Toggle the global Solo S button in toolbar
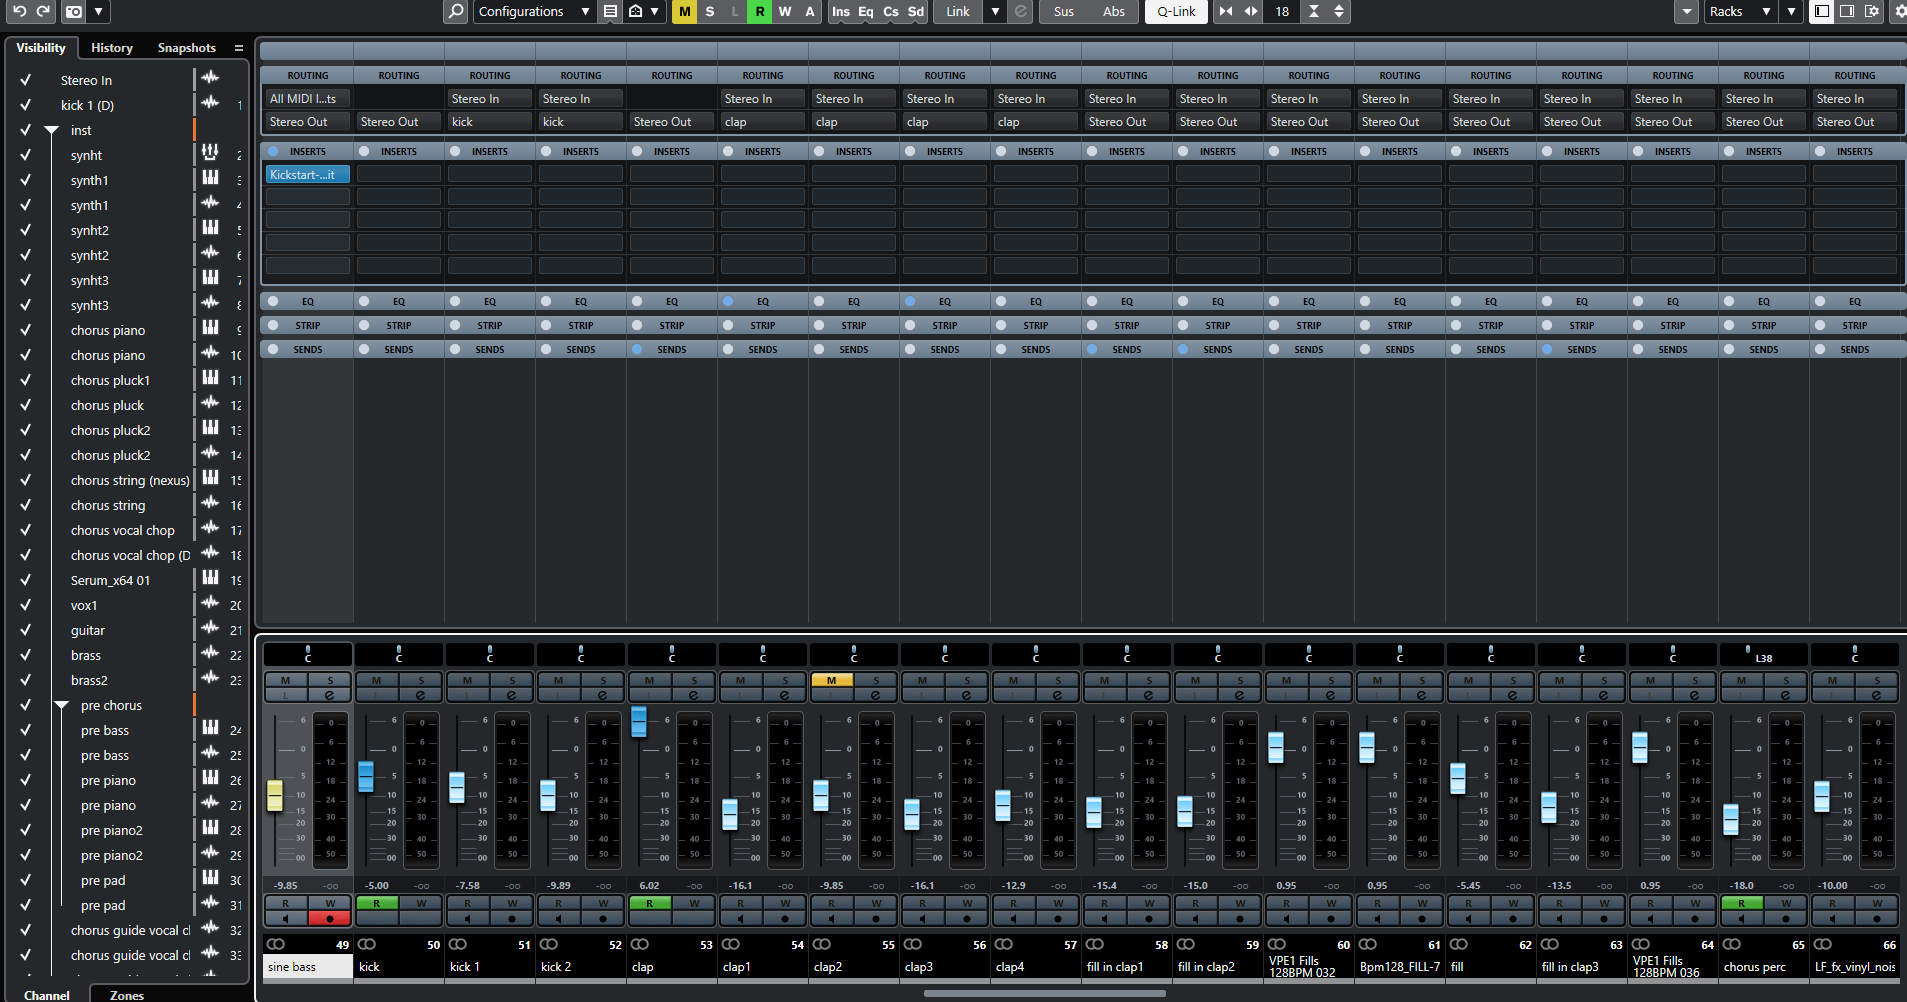The width and height of the screenshot is (1907, 1002). pos(710,11)
